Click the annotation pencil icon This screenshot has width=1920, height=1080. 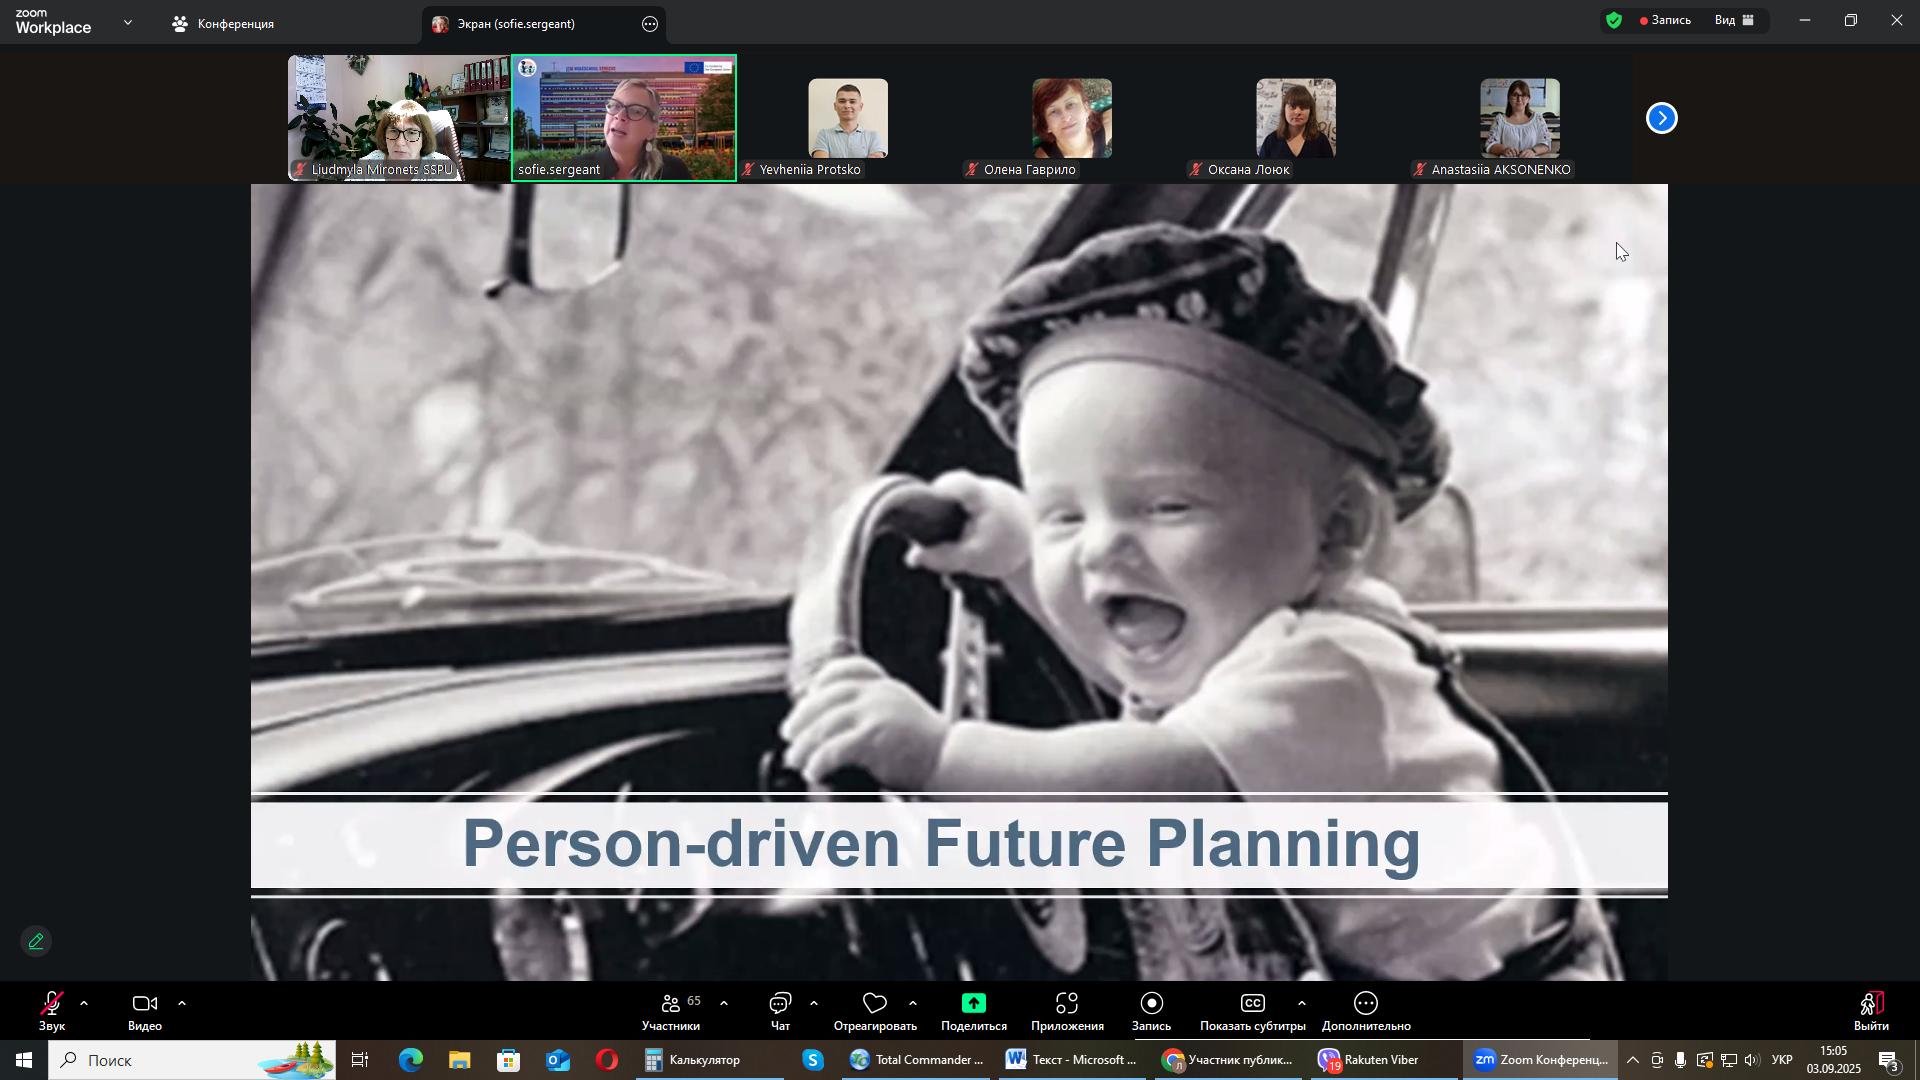pyautogui.click(x=36, y=942)
